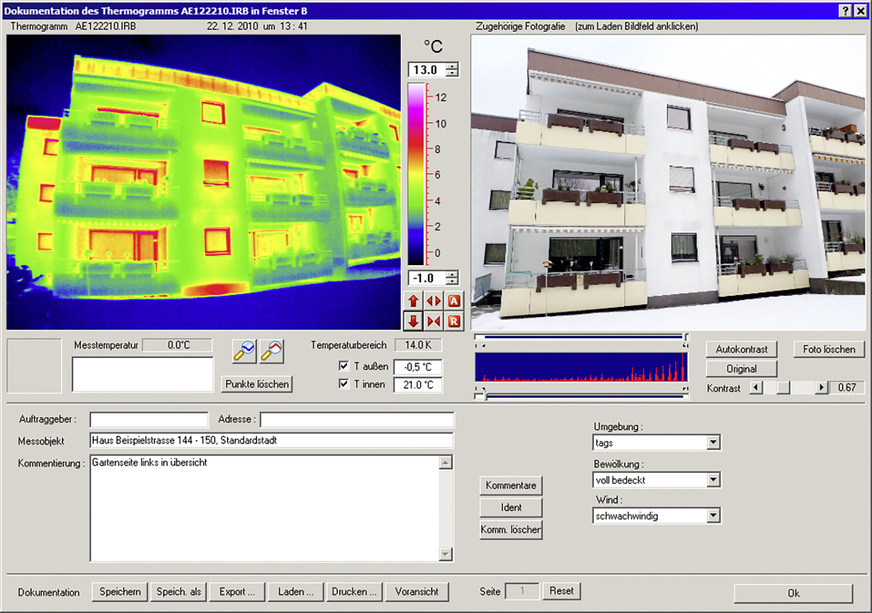Apply Autokontrast to the photograph
This screenshot has width=872, height=613.
741,349
